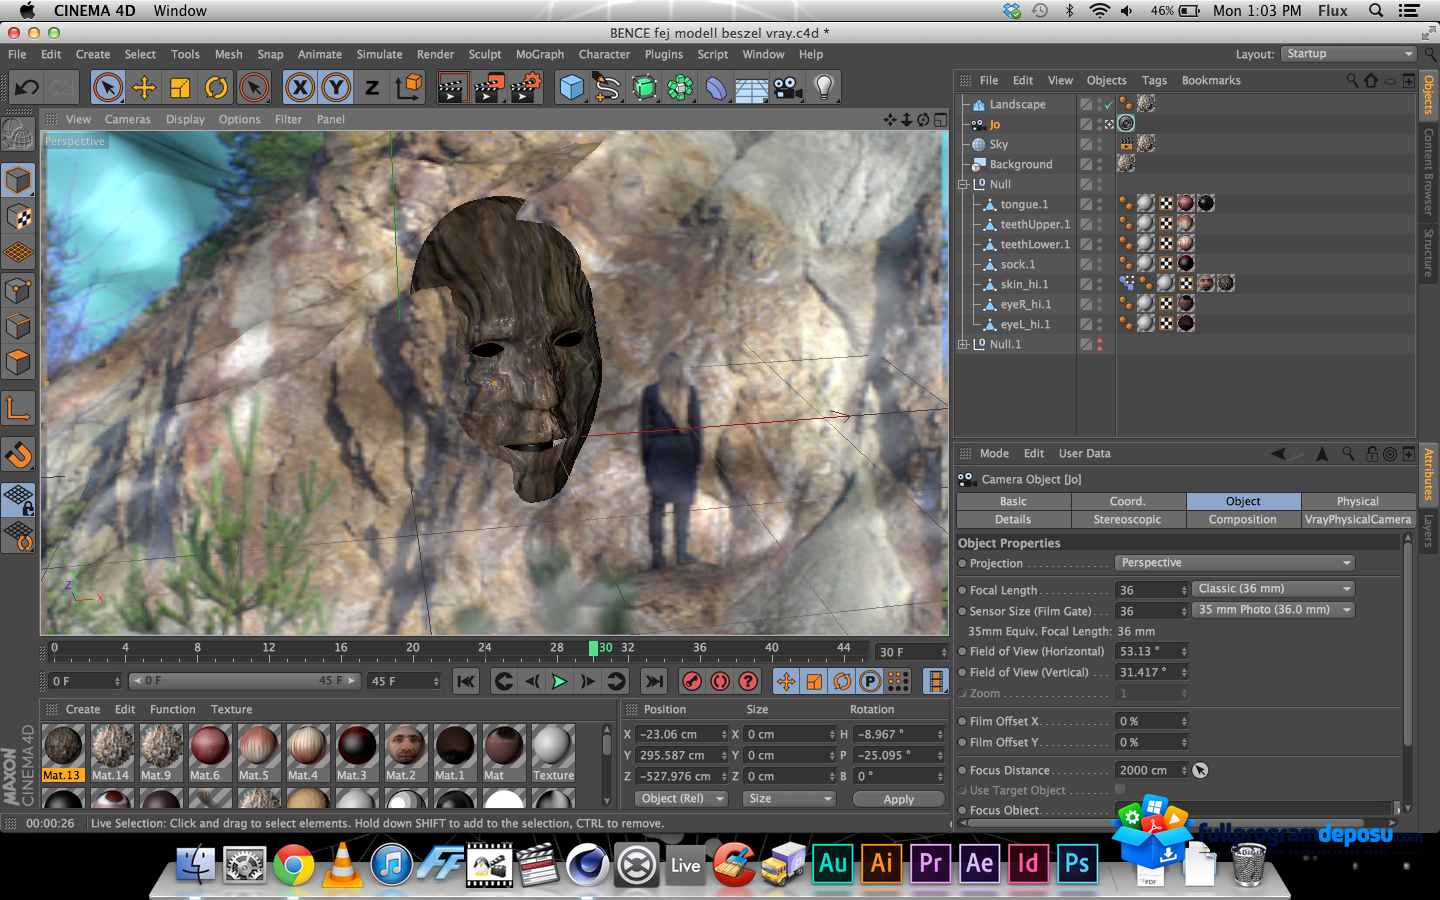Select the Rotate tool
1440x900 pixels.
[216, 88]
